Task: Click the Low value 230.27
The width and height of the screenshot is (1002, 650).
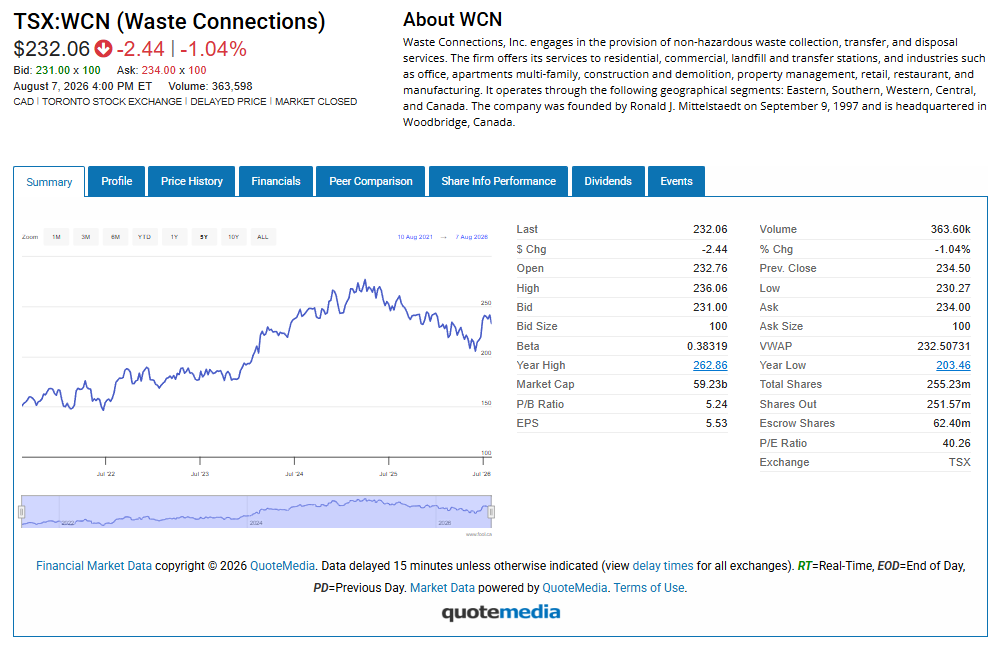Action: (x=953, y=289)
